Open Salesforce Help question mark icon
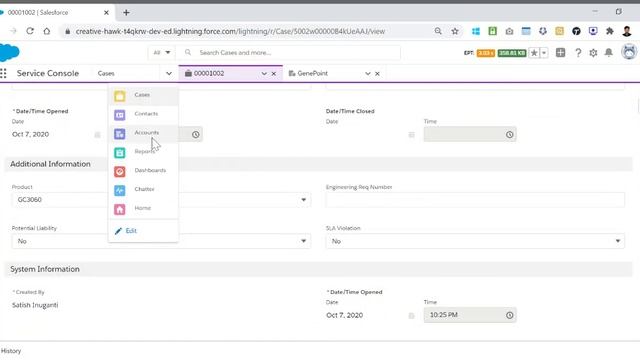 (578, 53)
